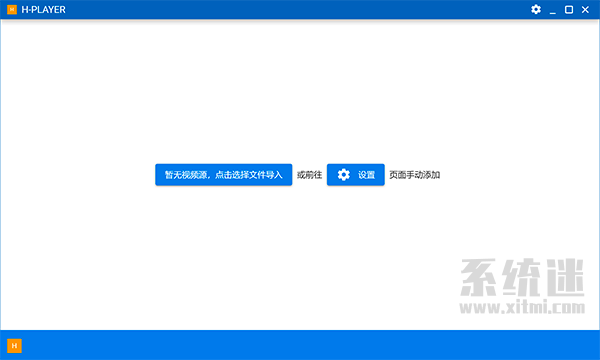This screenshot has height=360, width=600.
Task: Click the empty area of the bottom blue bar
Action: click(x=306, y=345)
